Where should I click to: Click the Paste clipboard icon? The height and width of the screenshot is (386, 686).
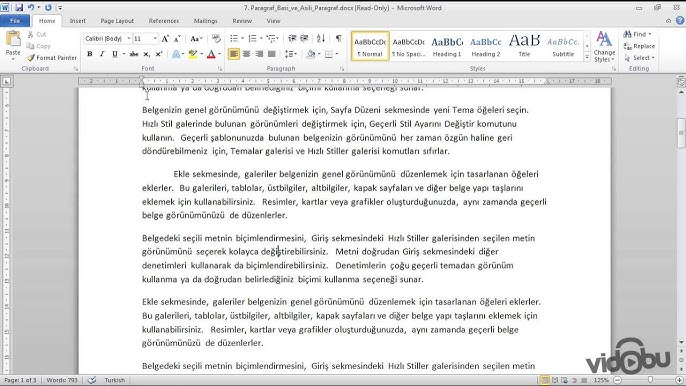pyautogui.click(x=13, y=39)
